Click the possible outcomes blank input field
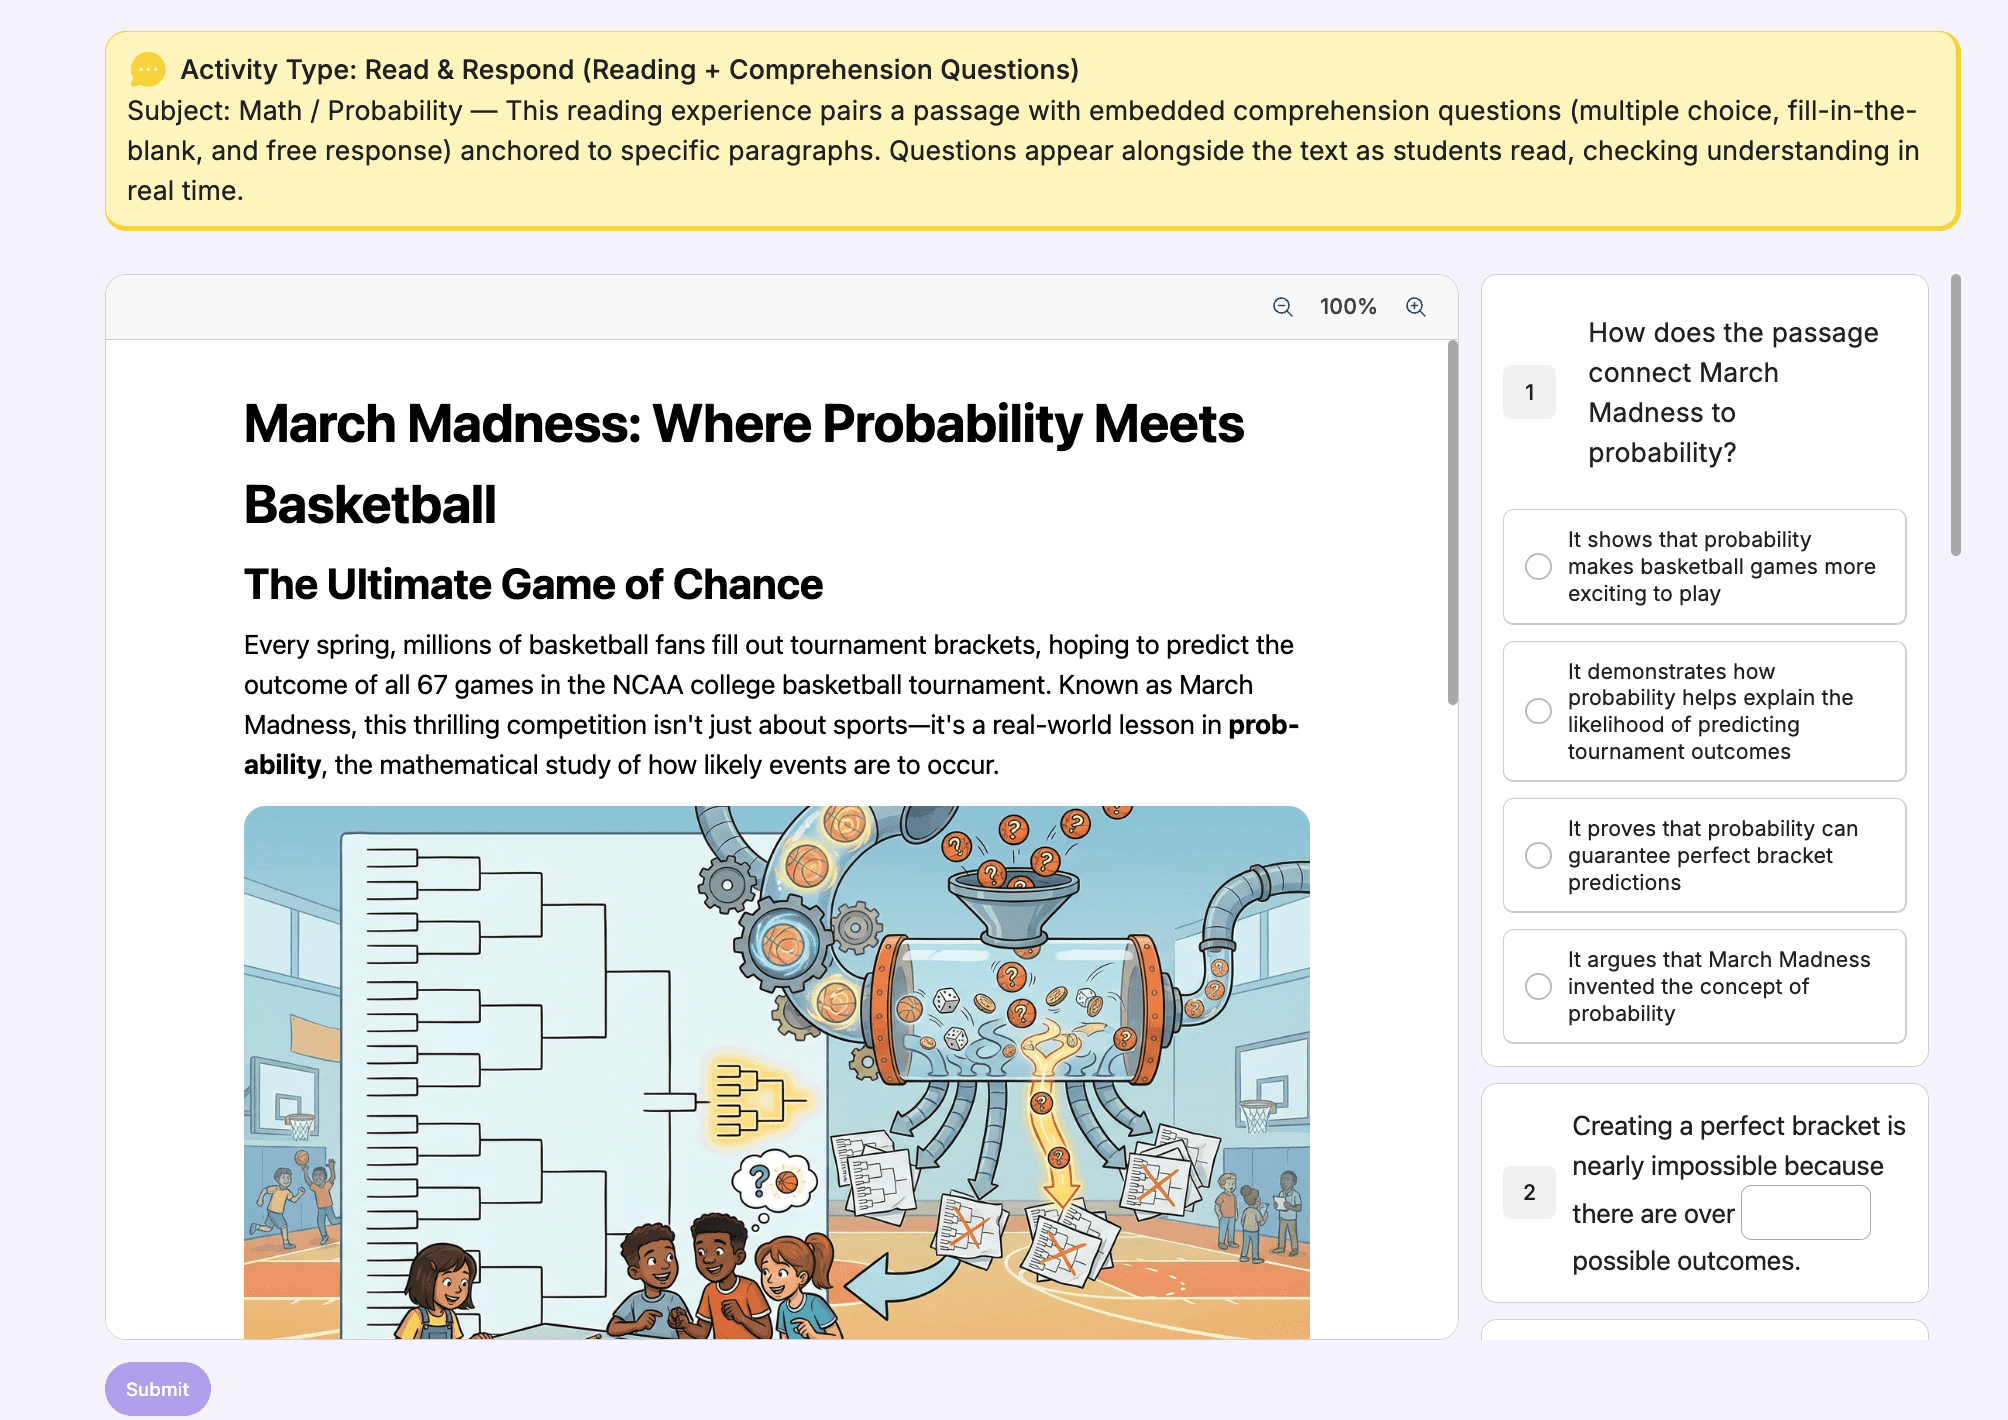The image size is (2008, 1420). (x=1804, y=1213)
